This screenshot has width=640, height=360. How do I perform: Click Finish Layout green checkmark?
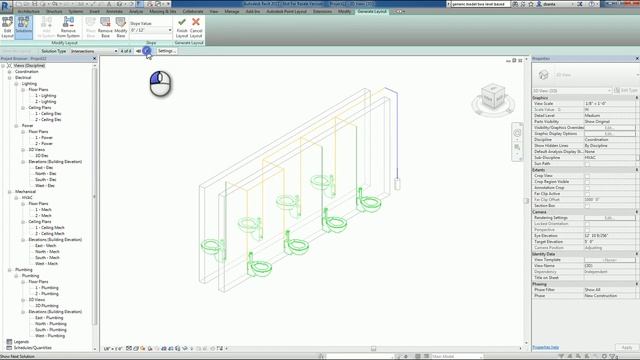pyautogui.click(x=182, y=27)
